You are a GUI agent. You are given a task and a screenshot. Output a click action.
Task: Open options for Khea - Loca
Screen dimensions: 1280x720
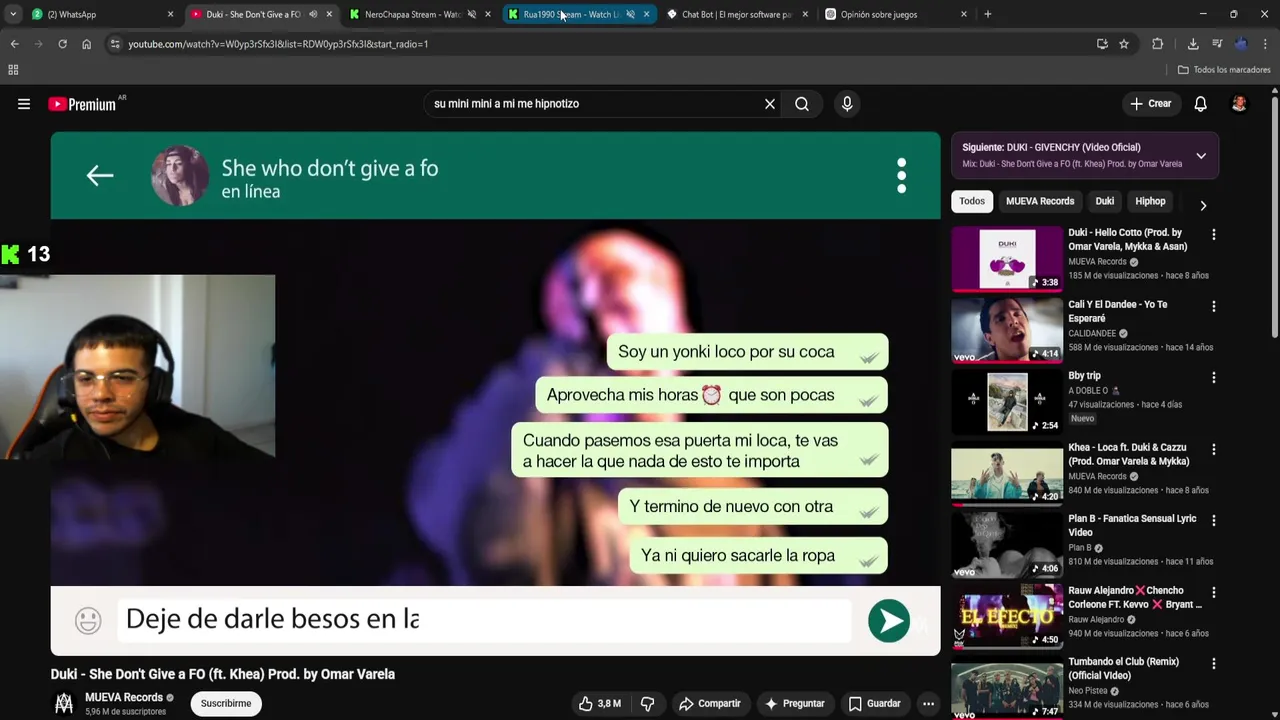click(1214, 450)
